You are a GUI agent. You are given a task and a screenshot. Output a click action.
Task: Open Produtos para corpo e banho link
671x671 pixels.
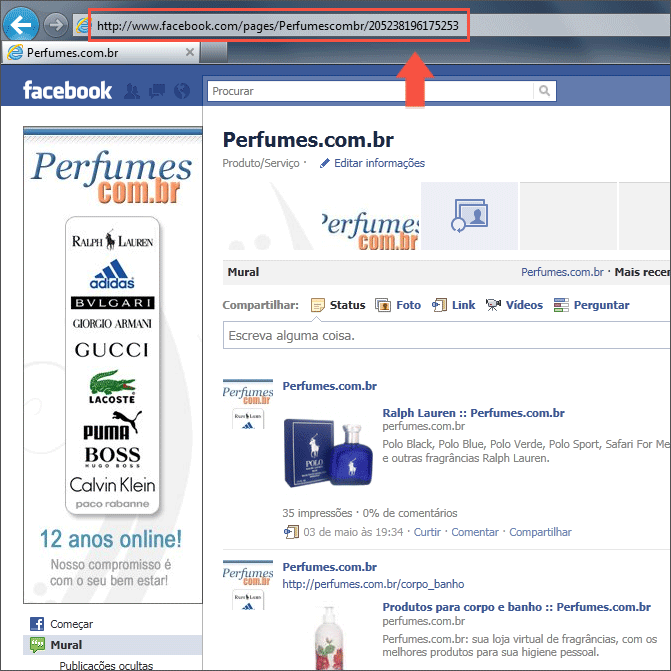[x=516, y=607]
